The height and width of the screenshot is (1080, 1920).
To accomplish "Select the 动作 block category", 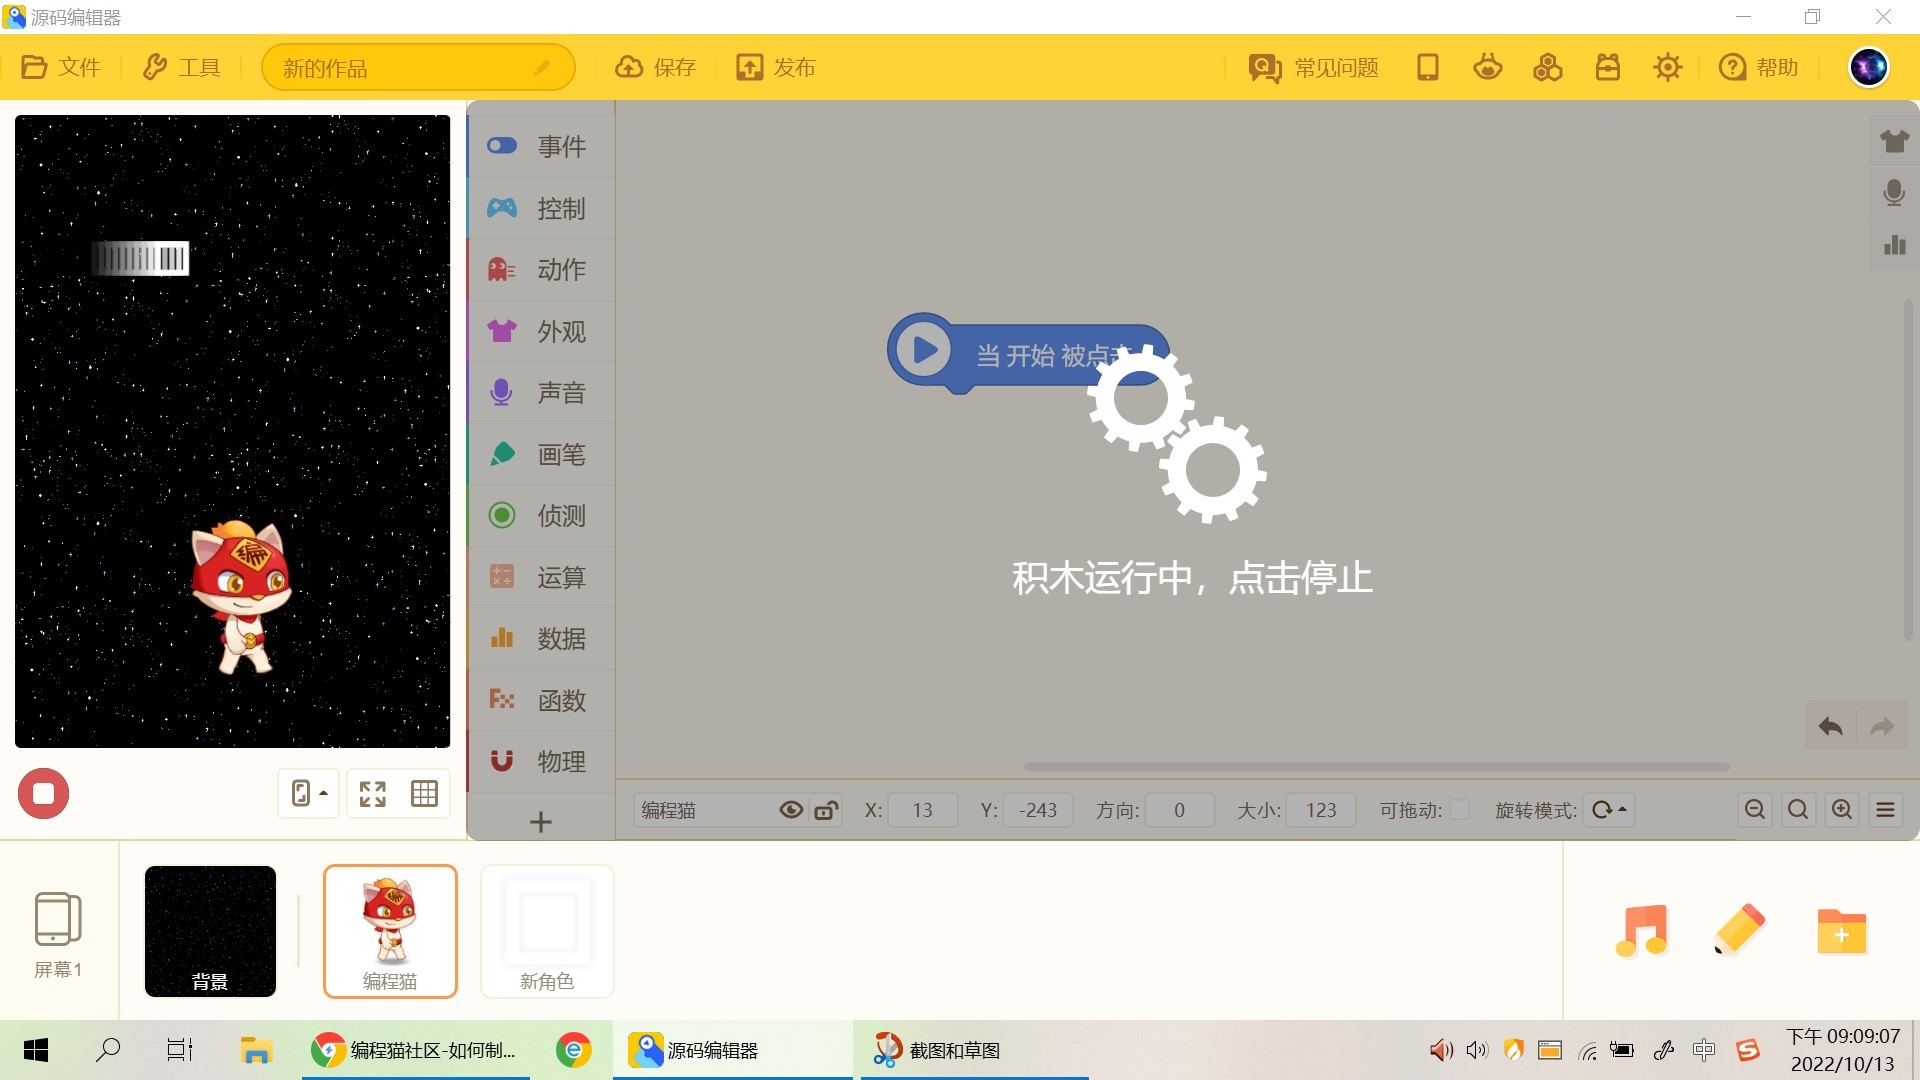I will click(x=541, y=269).
